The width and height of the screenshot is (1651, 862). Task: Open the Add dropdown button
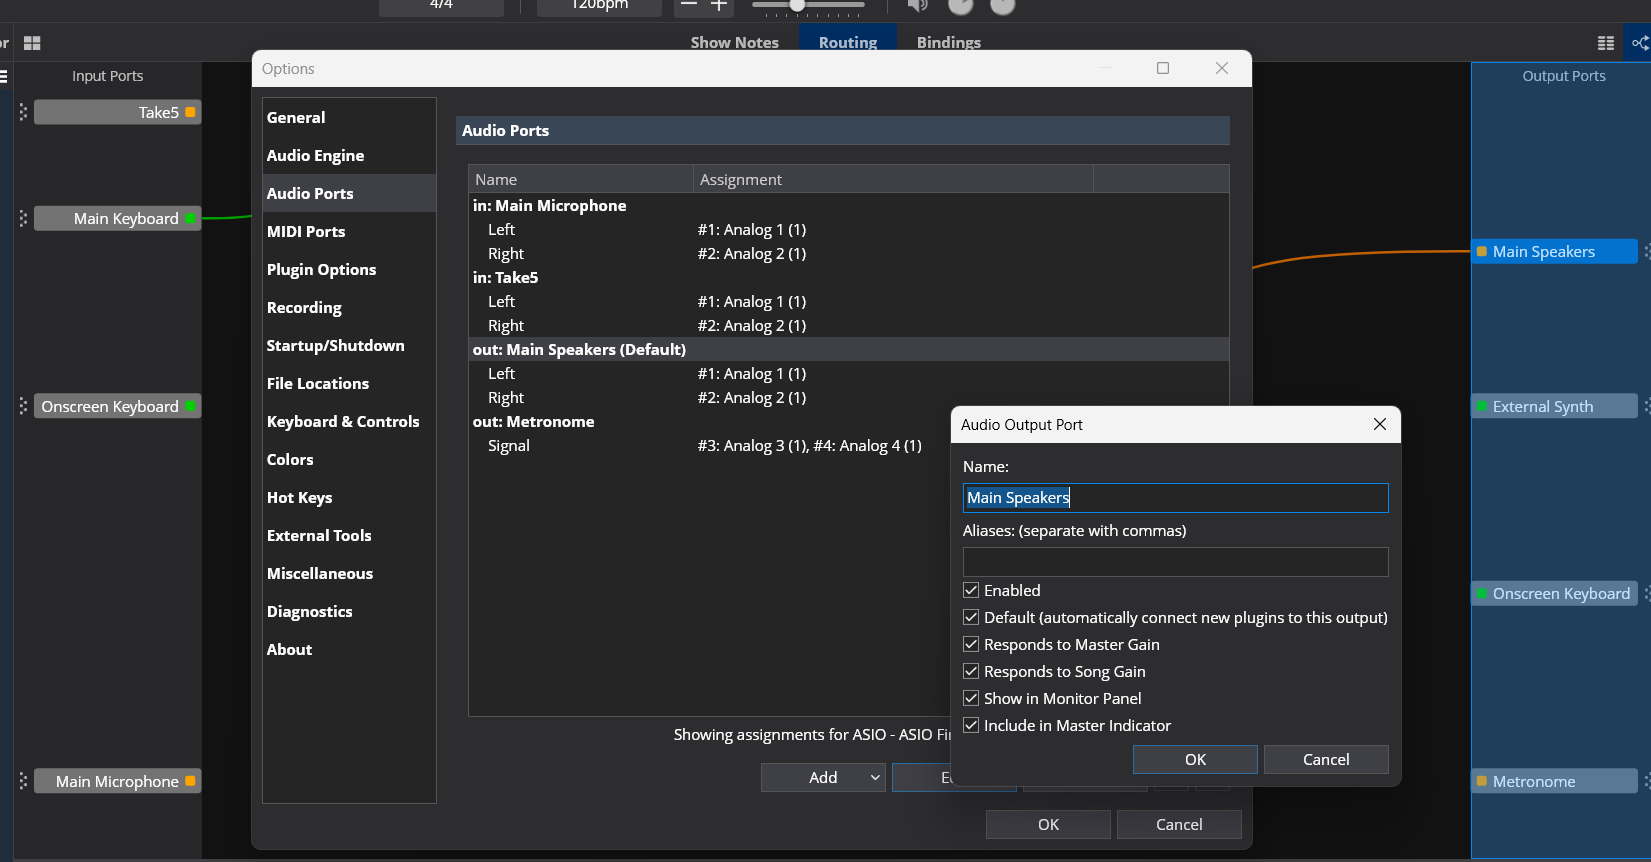pos(823,777)
